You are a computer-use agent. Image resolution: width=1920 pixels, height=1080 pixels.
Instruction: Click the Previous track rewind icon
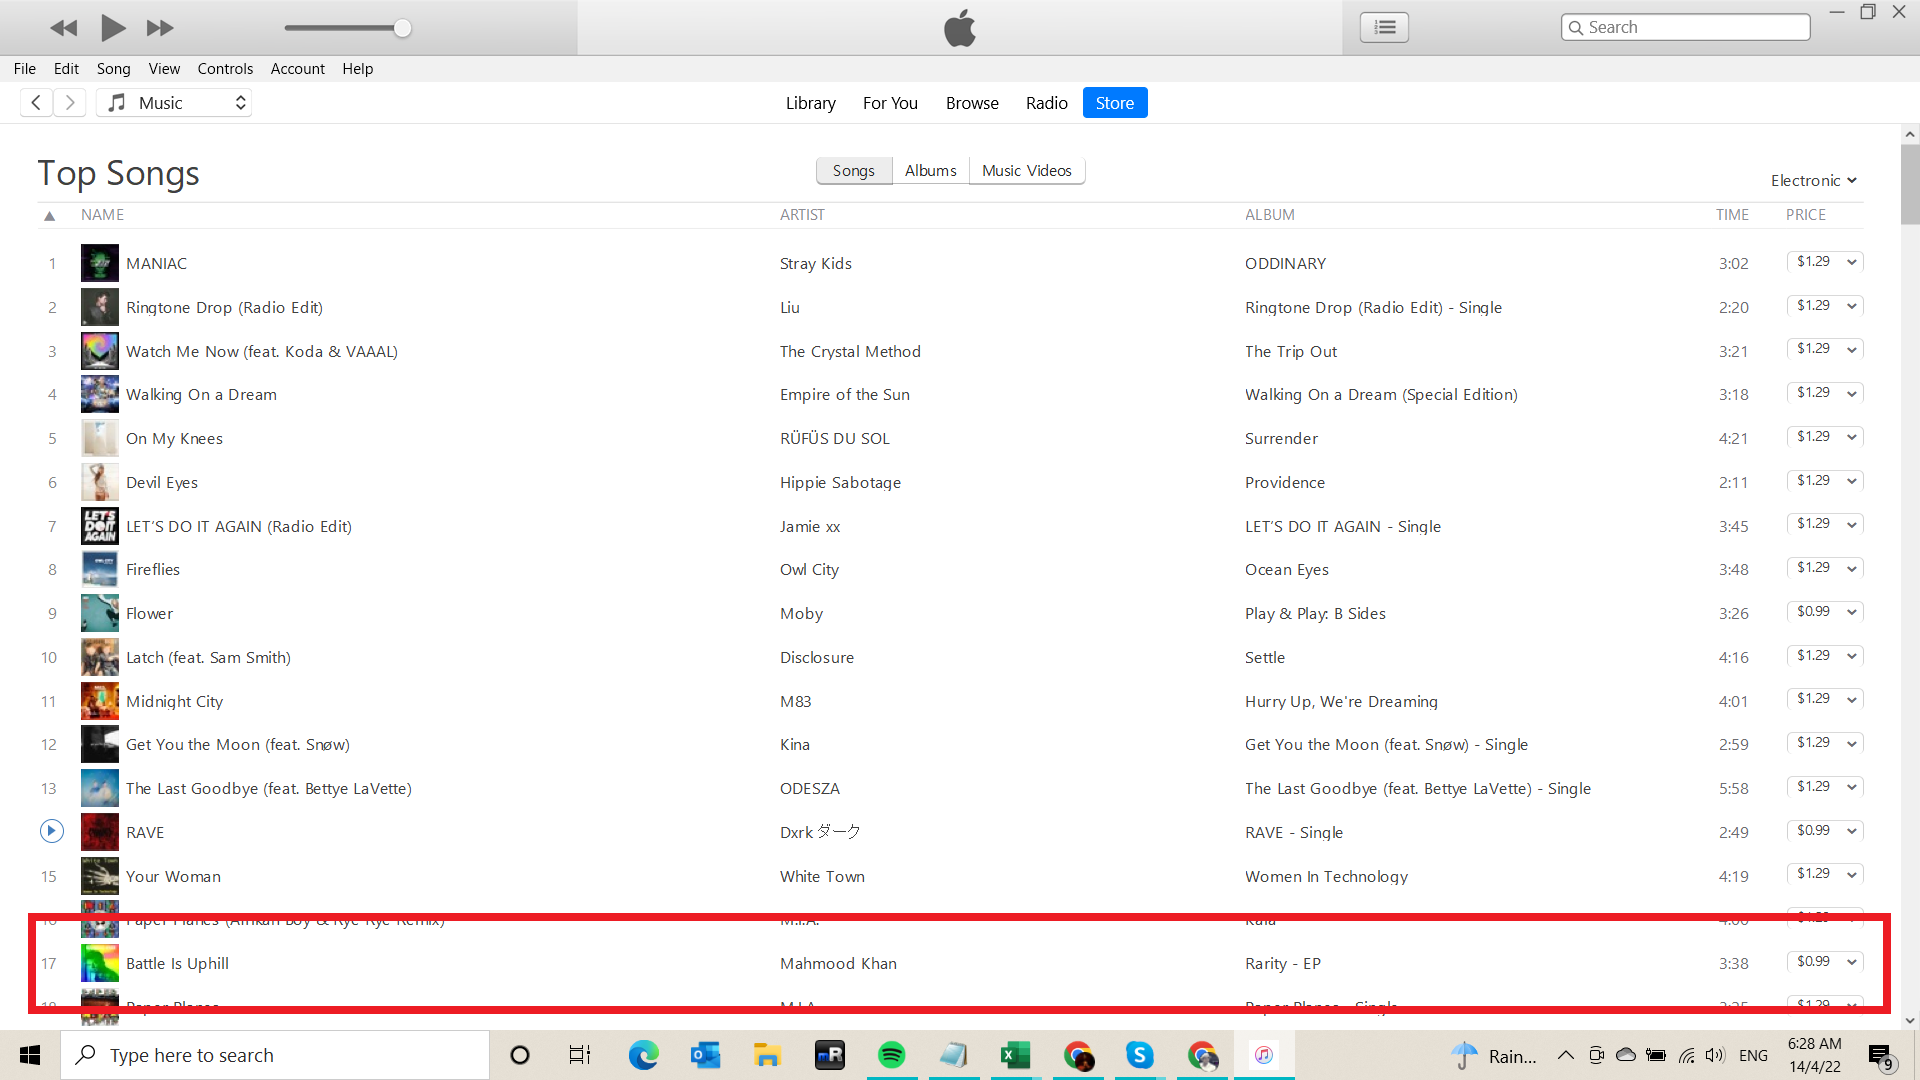(64, 28)
